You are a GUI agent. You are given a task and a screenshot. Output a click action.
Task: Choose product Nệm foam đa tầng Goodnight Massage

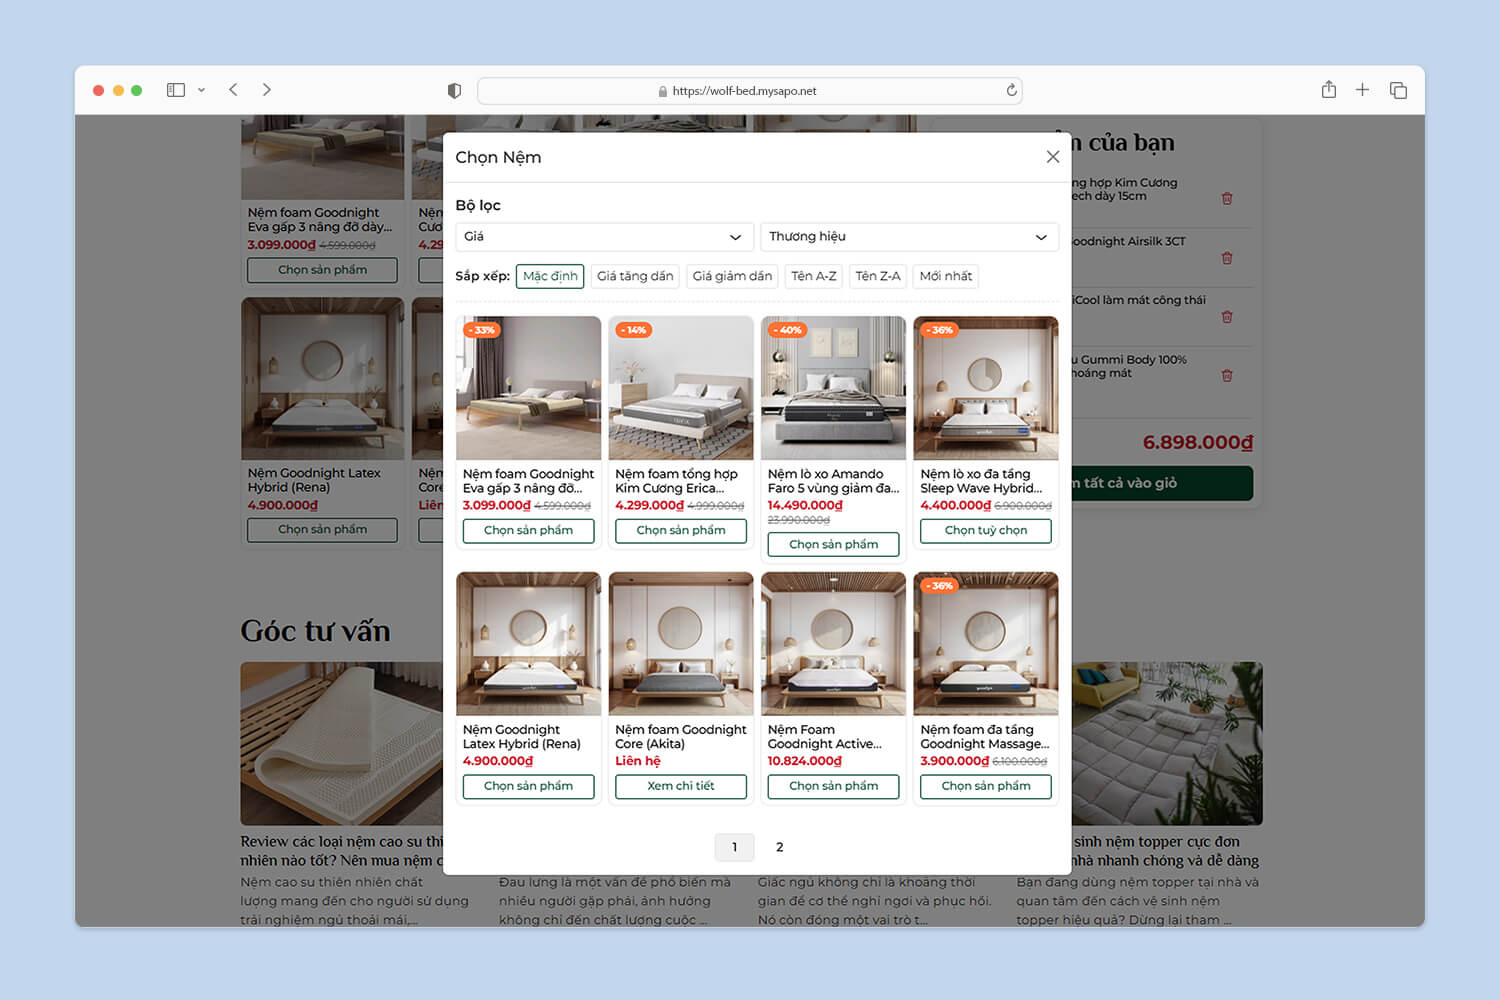coord(986,786)
